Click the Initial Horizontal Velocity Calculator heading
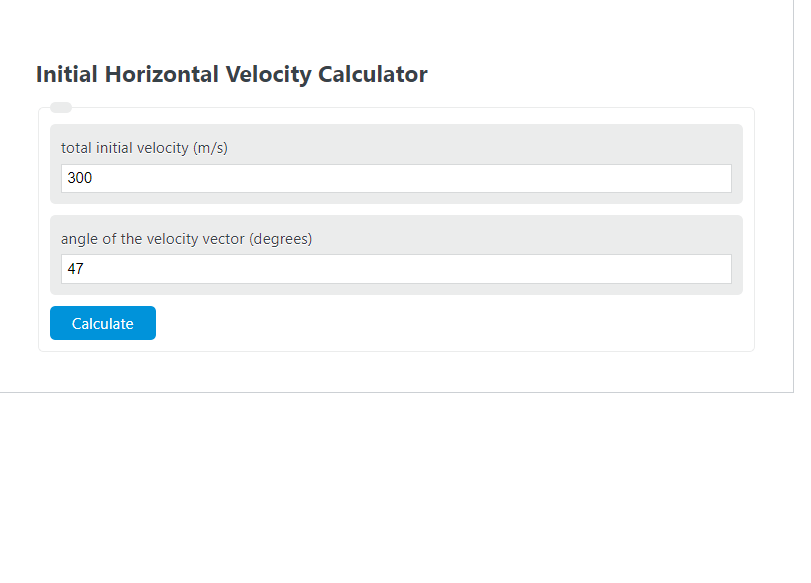The image size is (811, 583). click(x=230, y=74)
